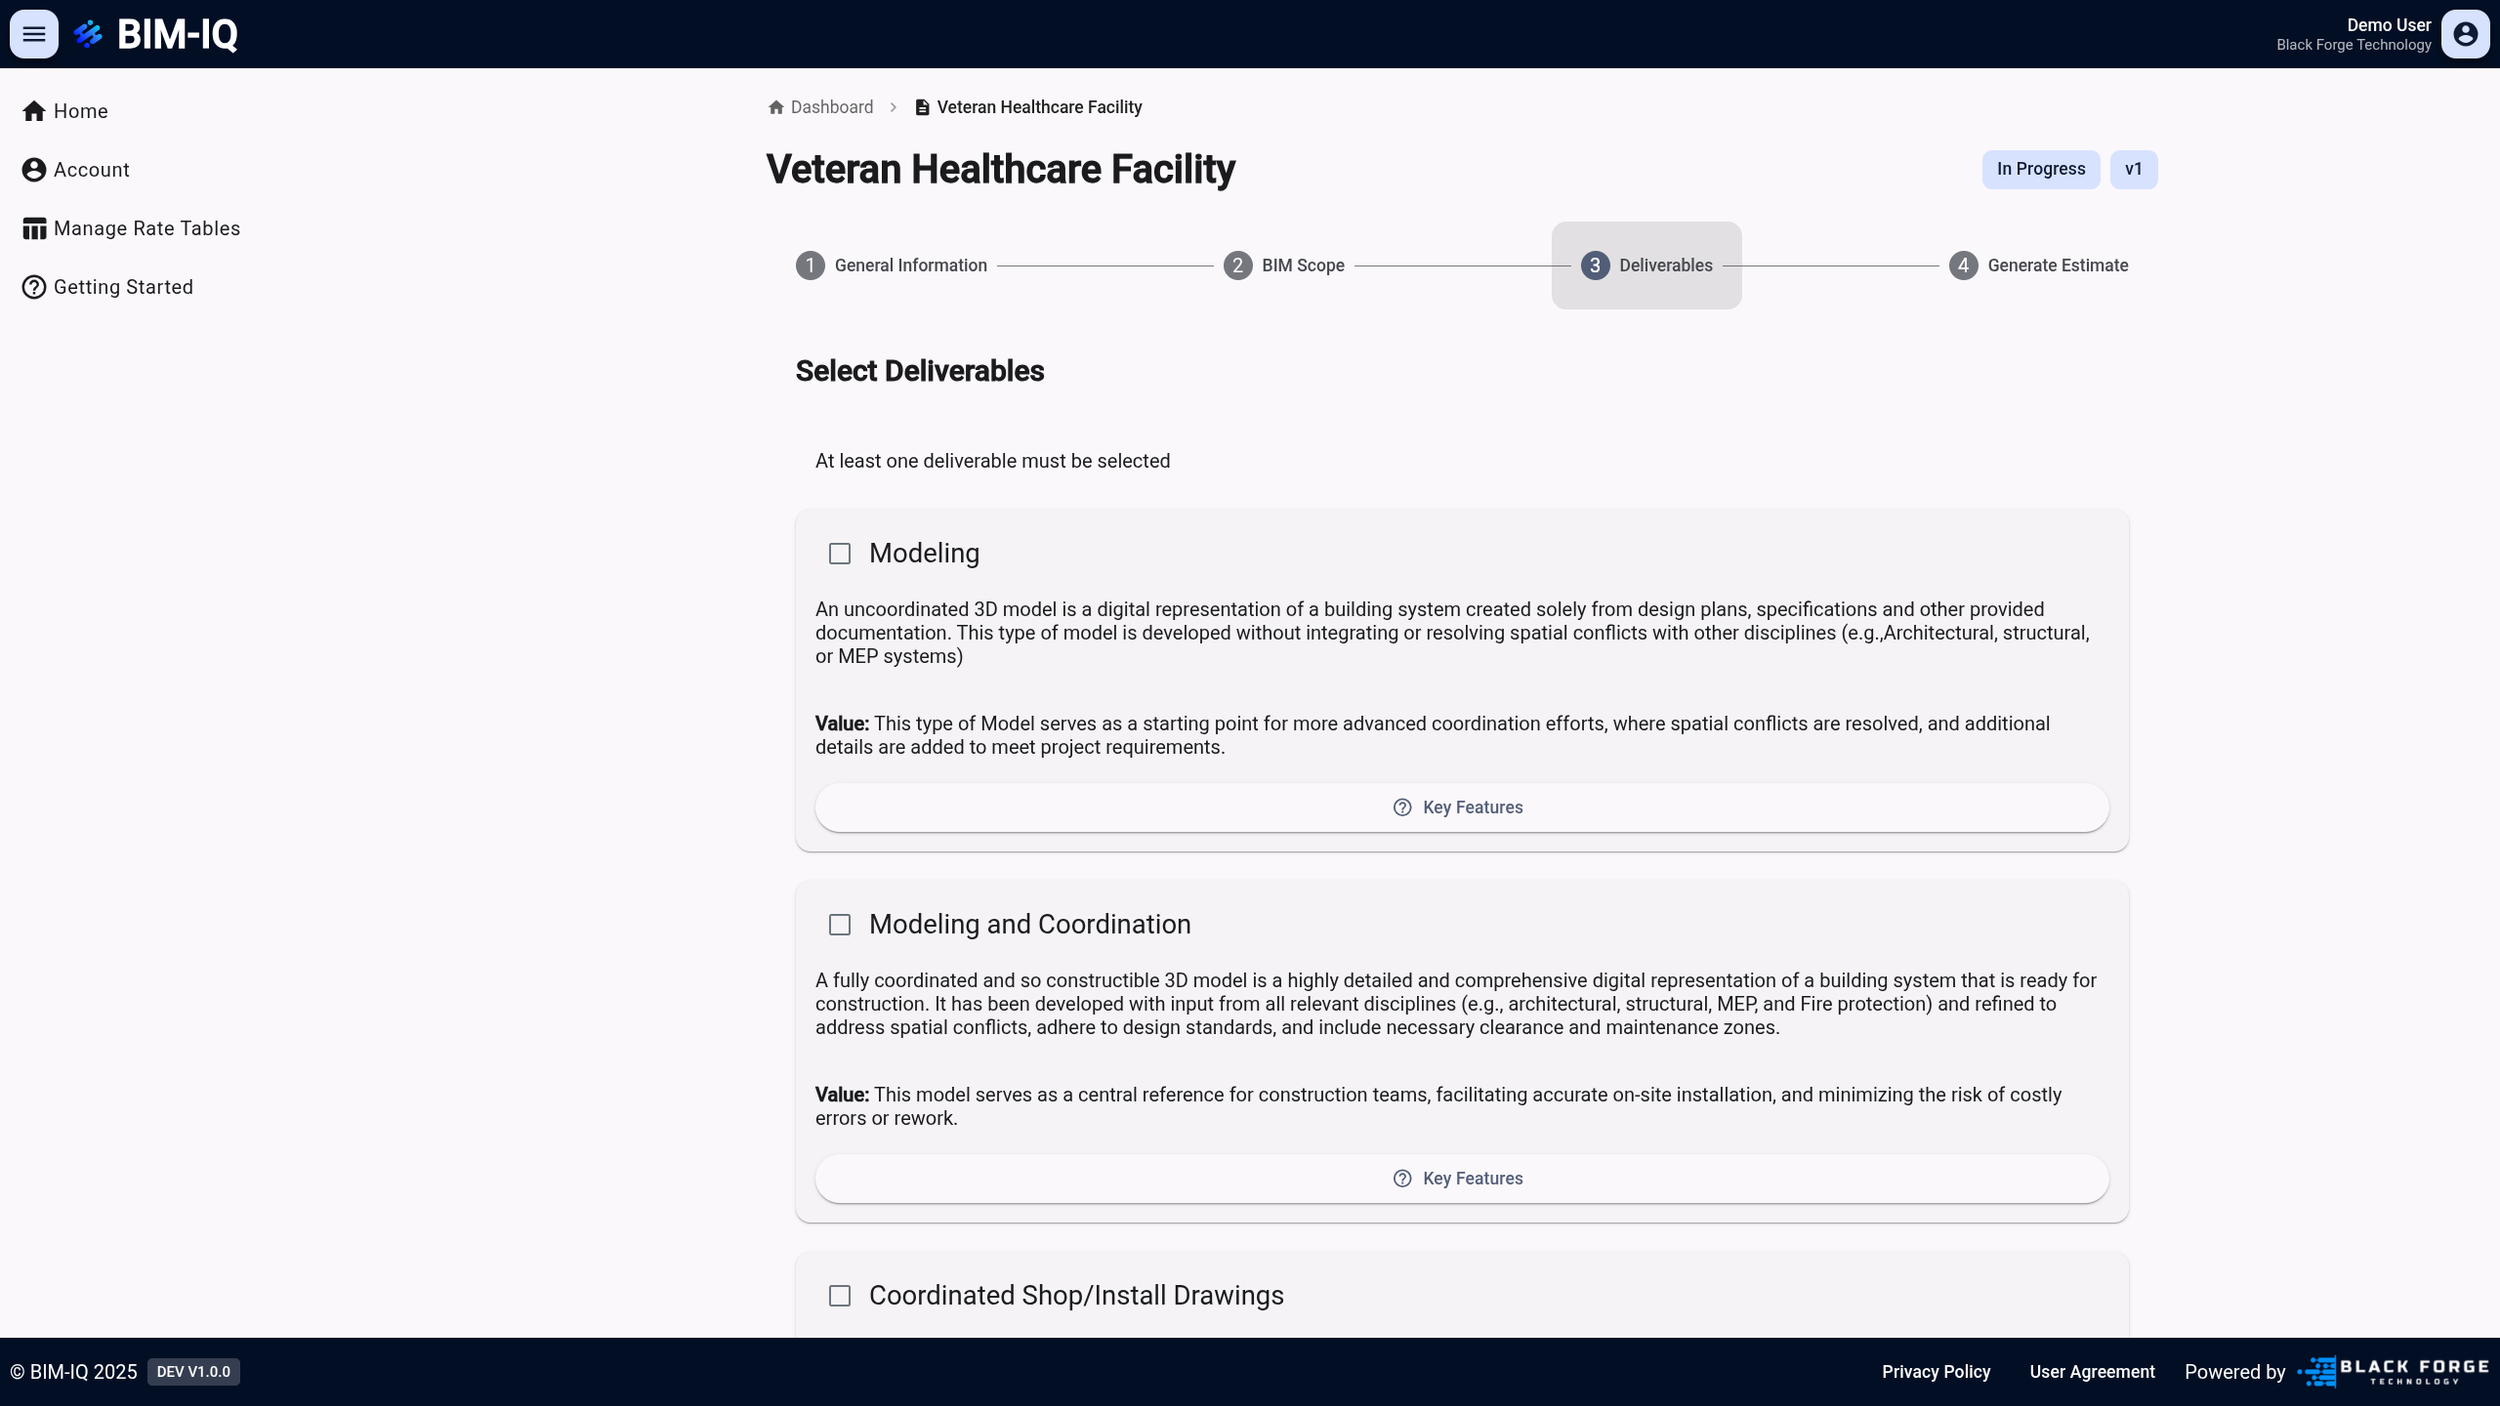Click the Home sidebar icon
Screen dimensions: 2500x1406
pos(34,111)
